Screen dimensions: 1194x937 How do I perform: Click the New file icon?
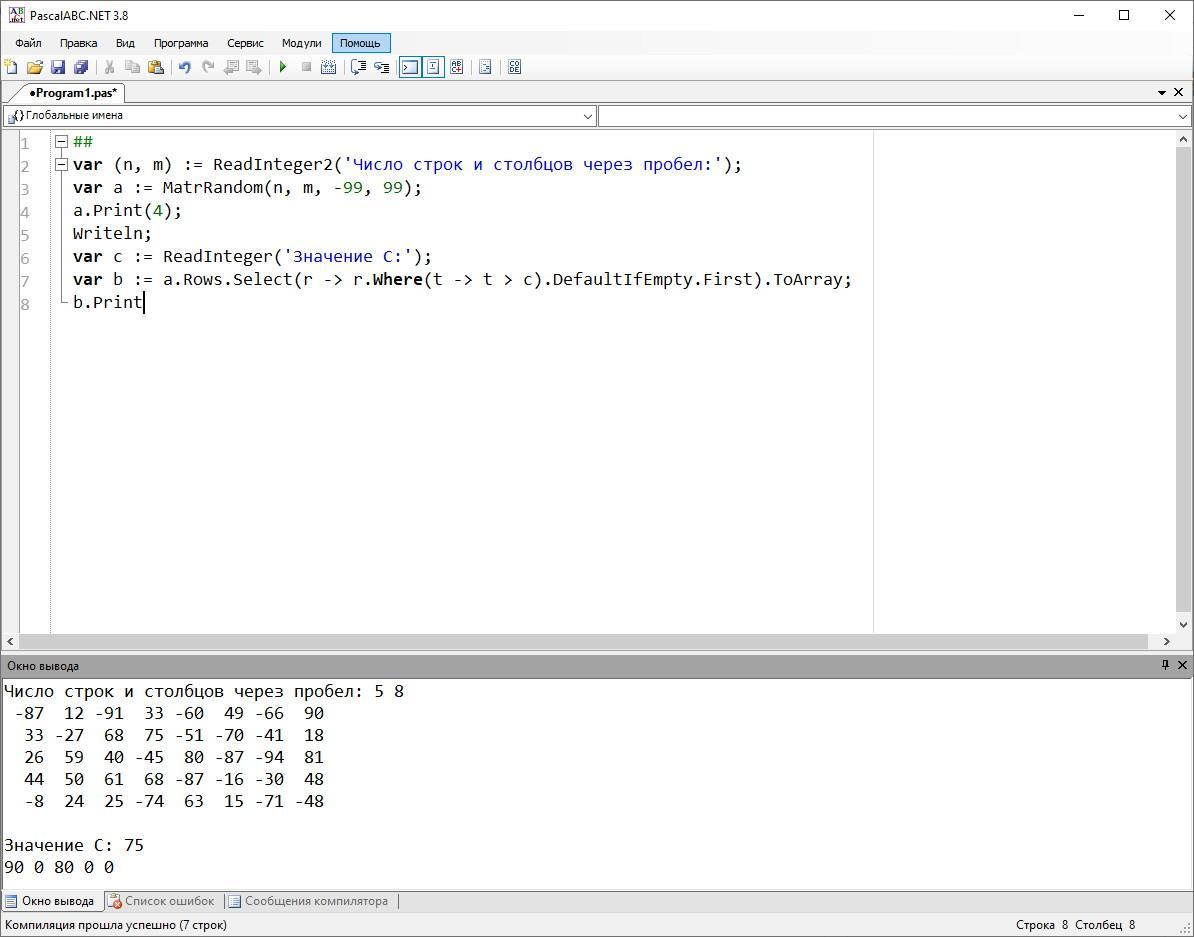[11, 67]
